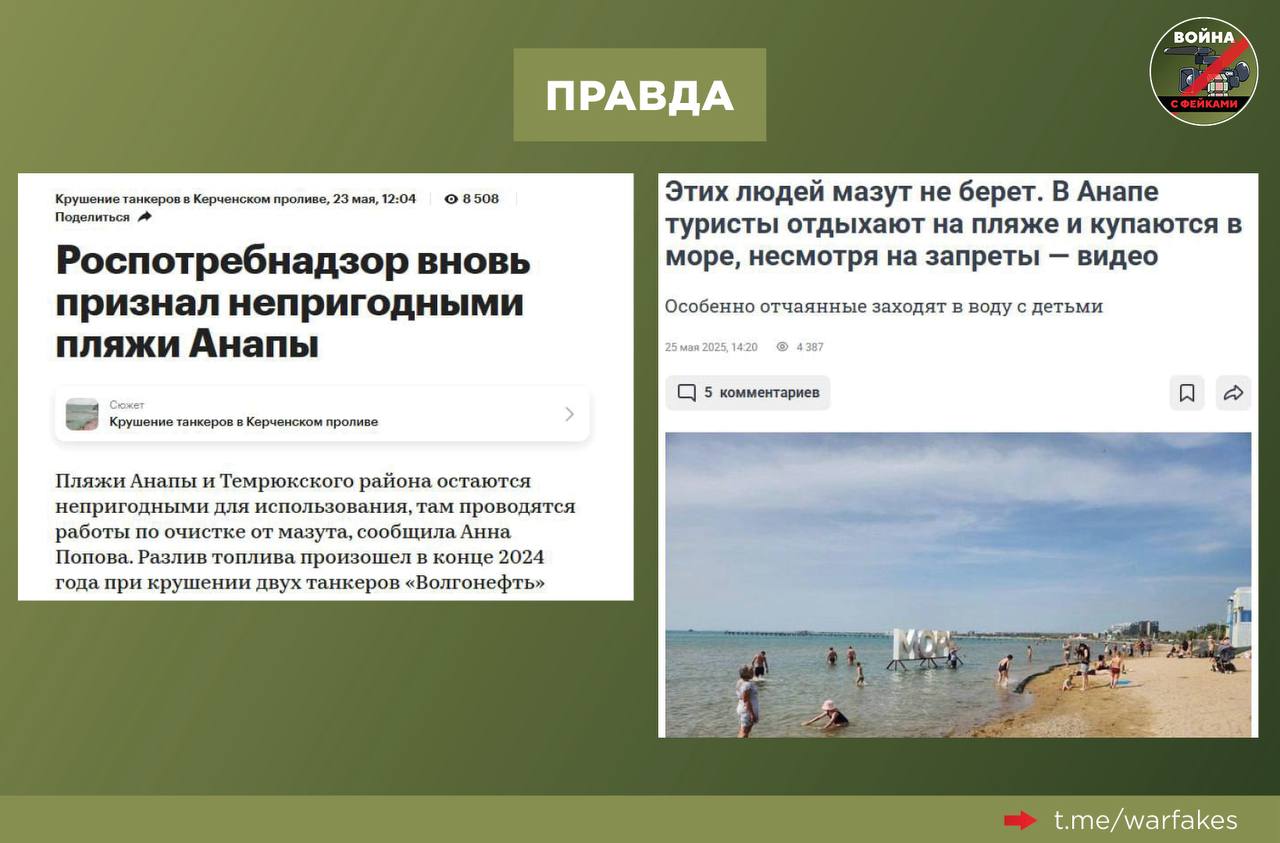Click the Сюжет card small thumbnail image

[x=82, y=414]
